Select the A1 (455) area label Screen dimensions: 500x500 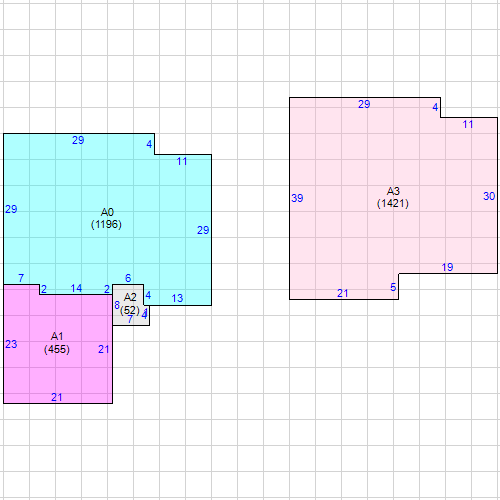tap(57, 343)
